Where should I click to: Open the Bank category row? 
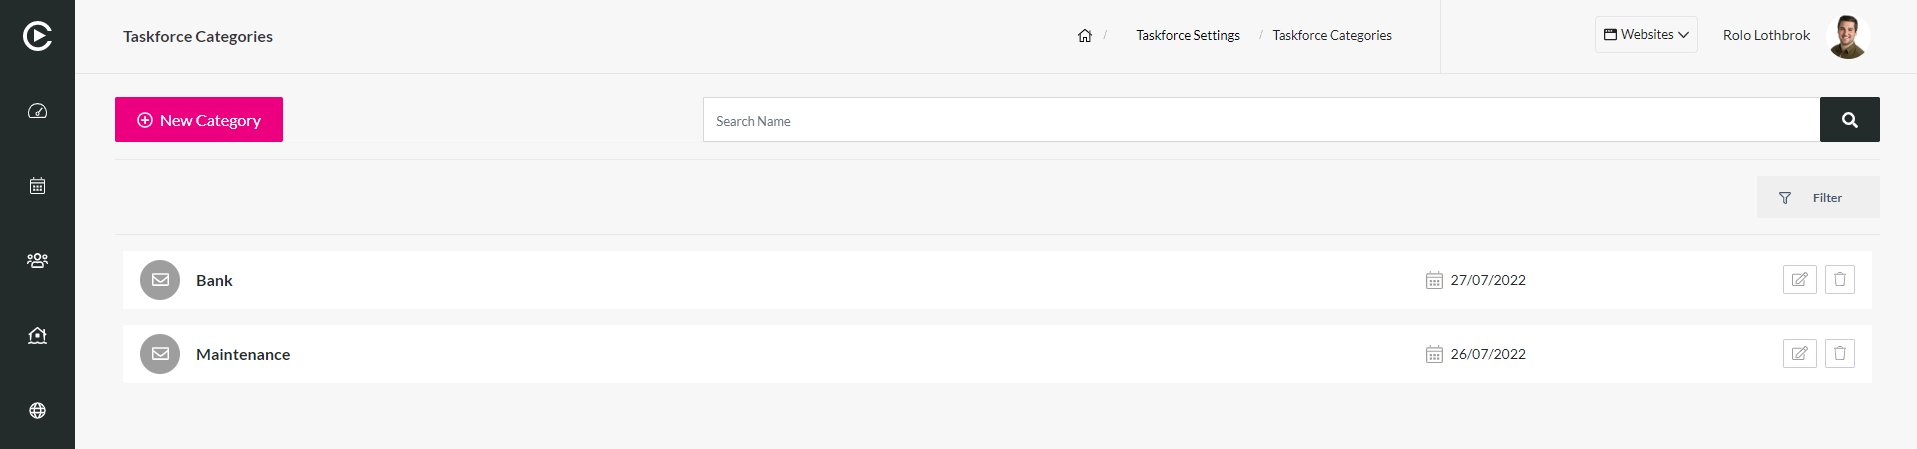[997, 280]
